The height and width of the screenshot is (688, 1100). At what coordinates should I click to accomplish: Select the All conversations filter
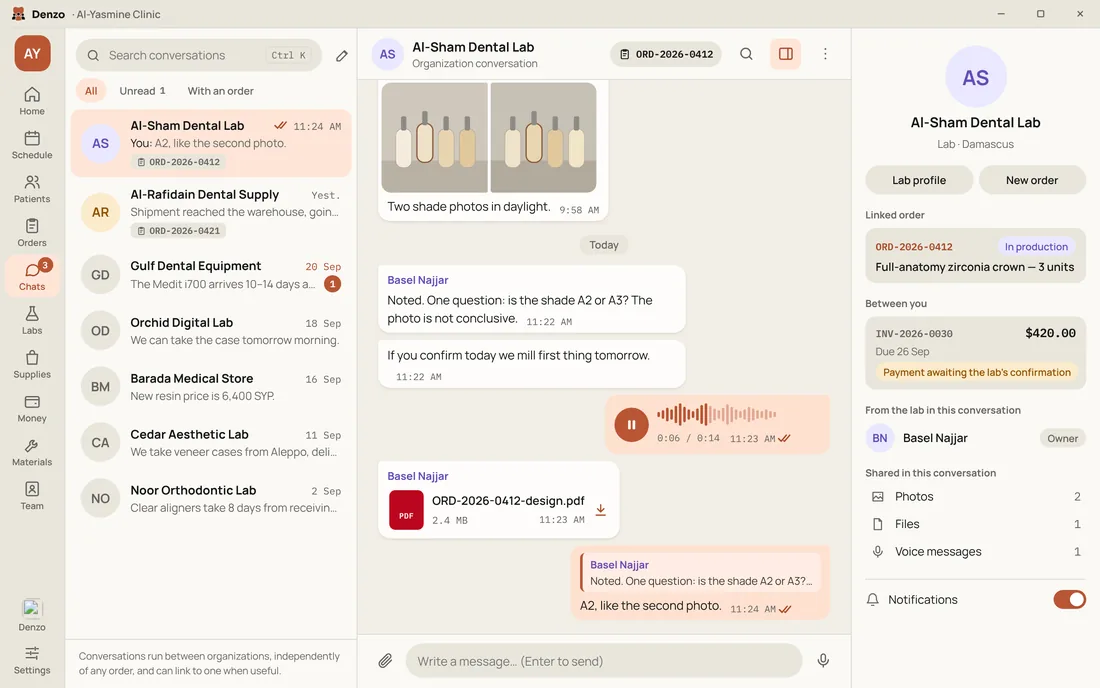coord(91,91)
